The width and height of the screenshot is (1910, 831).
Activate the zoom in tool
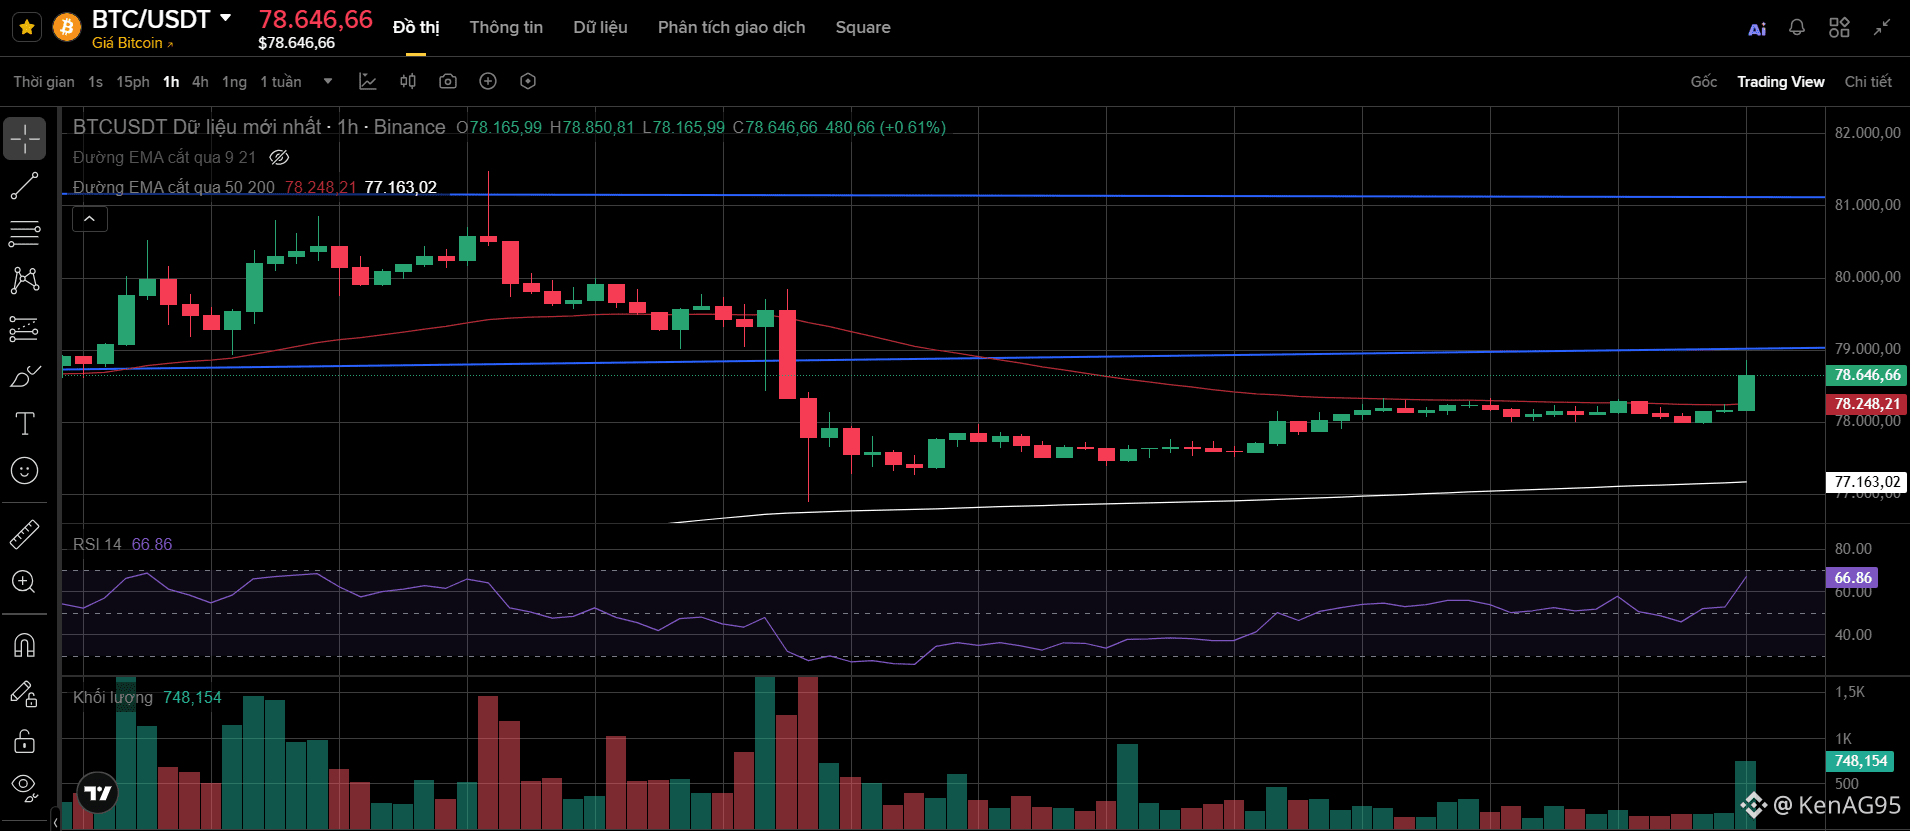click(x=24, y=582)
